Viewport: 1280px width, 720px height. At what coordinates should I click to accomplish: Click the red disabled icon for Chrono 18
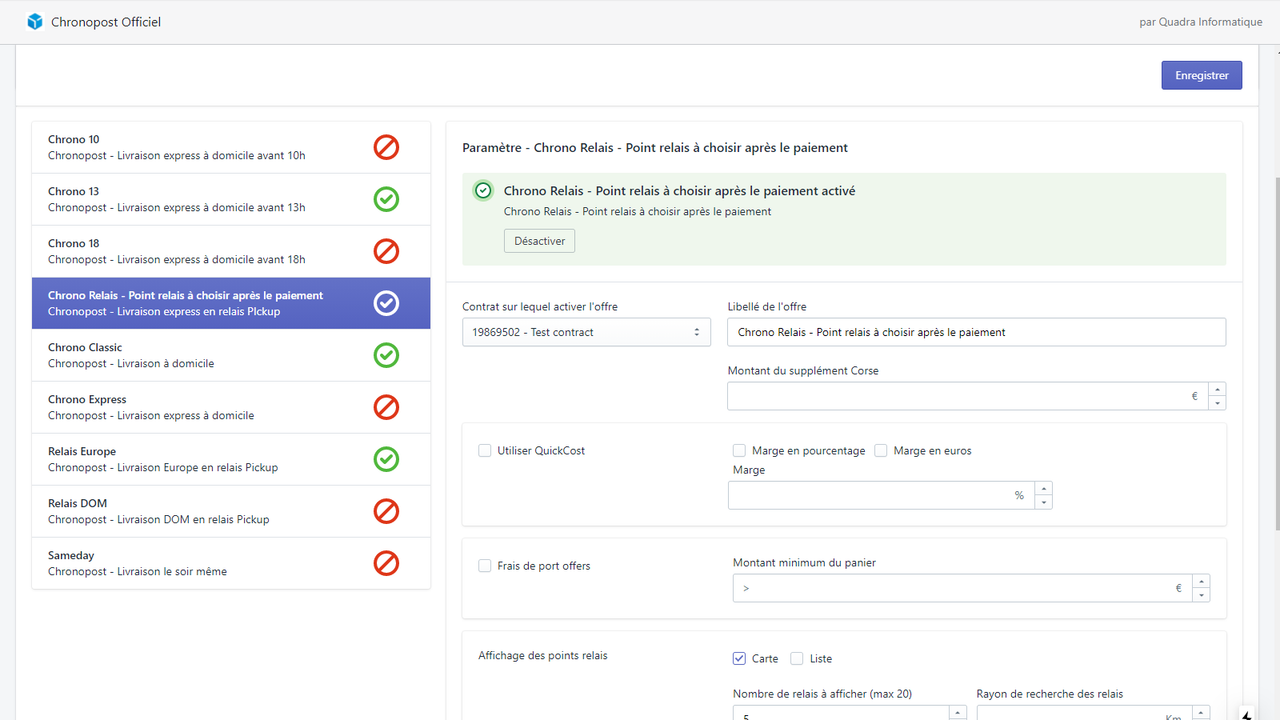click(x=386, y=251)
